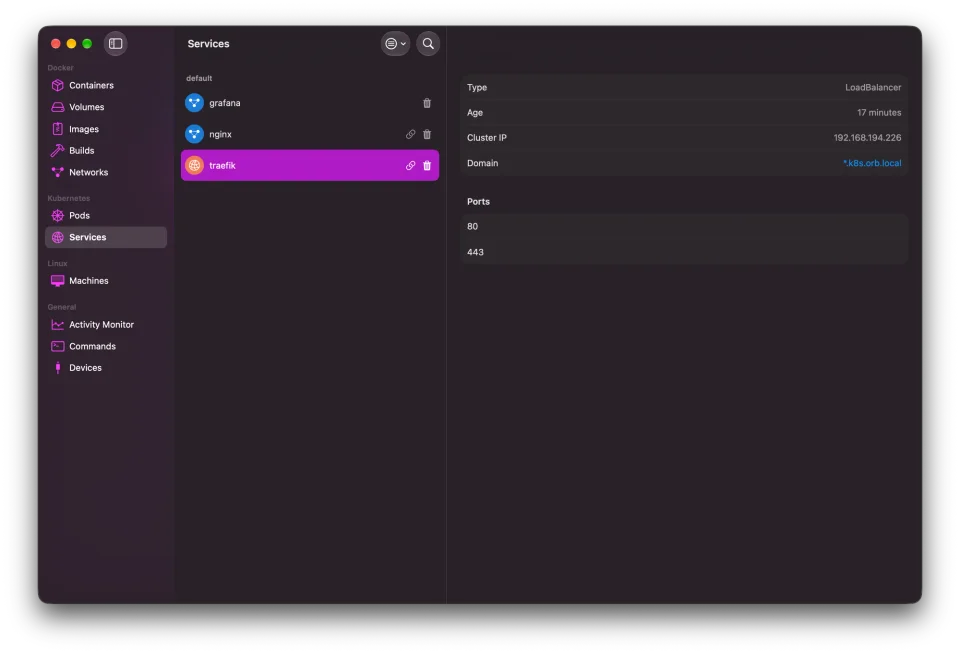The image size is (960, 654).
Task: Click the Cluster IP value 192.168.194.226
Action: [867, 138]
